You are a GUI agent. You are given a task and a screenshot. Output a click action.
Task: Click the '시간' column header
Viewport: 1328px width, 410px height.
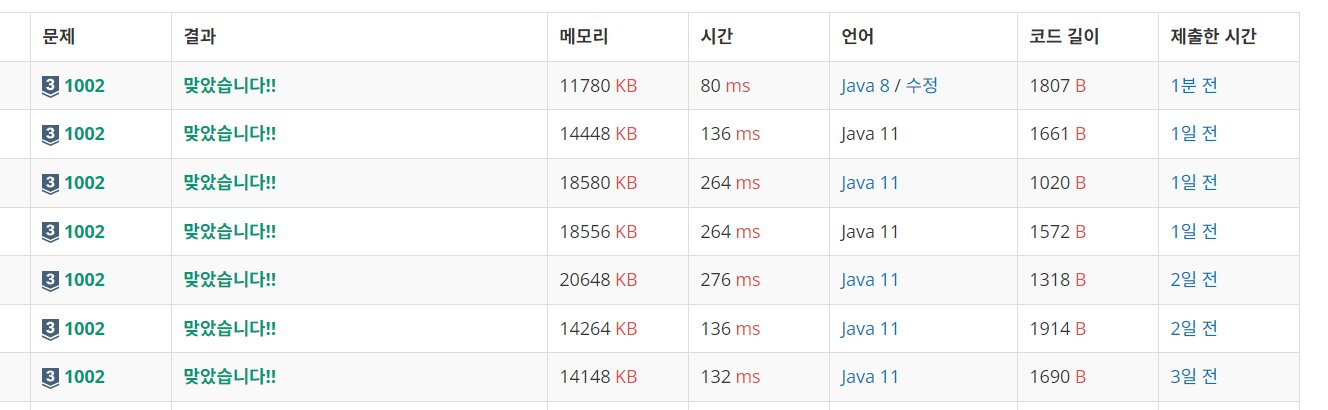[x=718, y=37]
